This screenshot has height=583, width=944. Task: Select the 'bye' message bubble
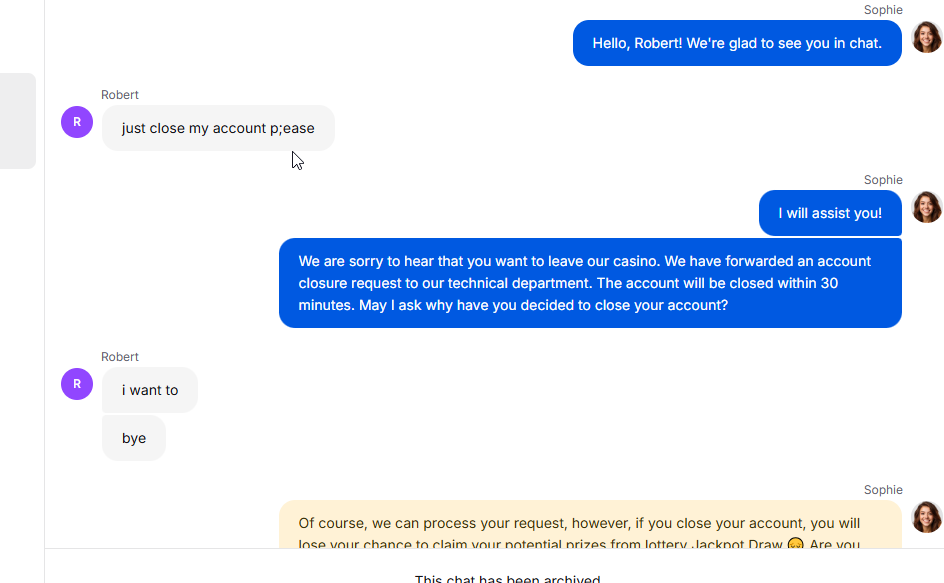click(x=134, y=438)
